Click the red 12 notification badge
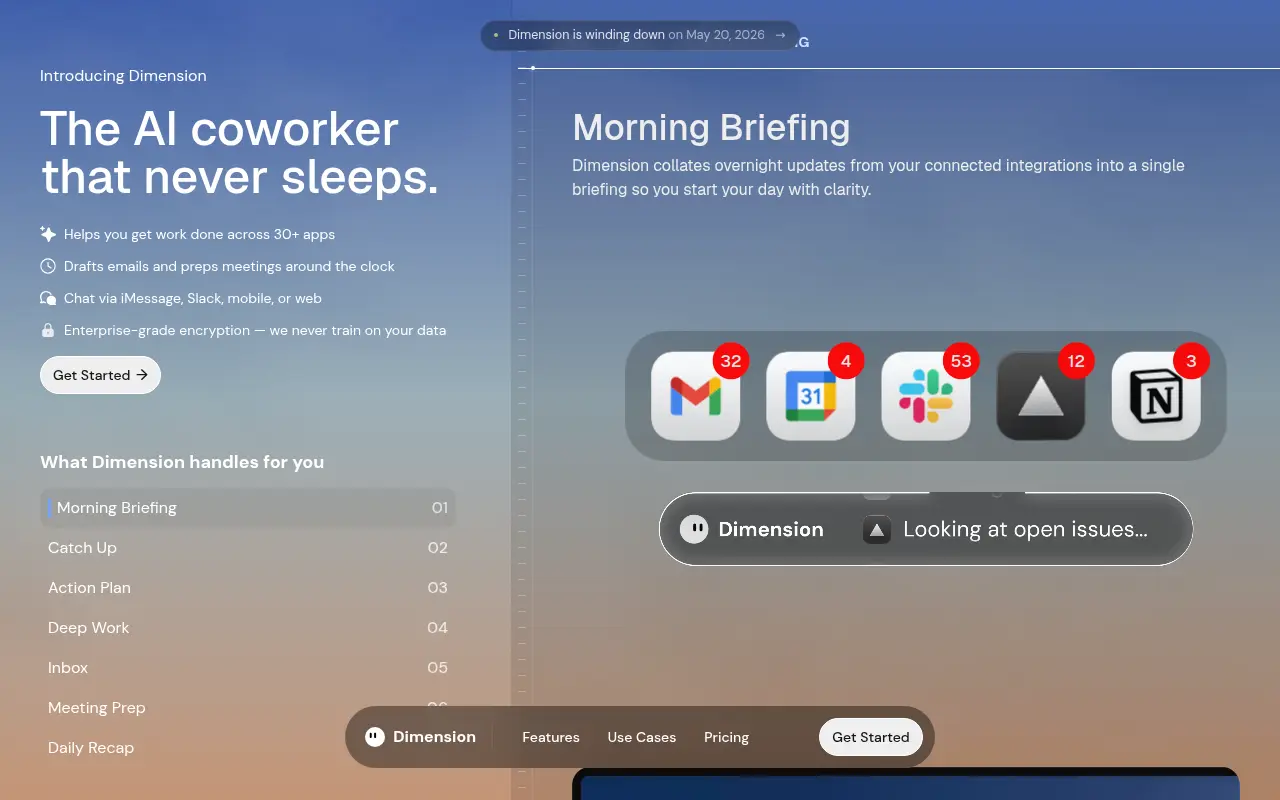 point(1076,361)
